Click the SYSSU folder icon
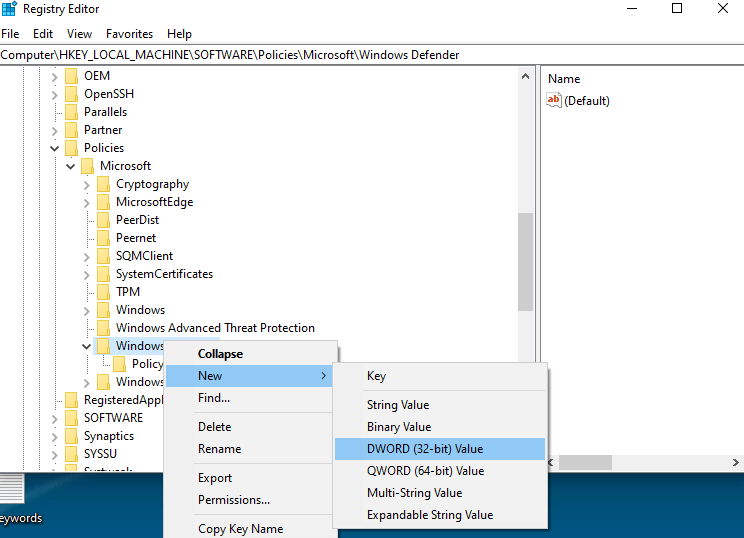The width and height of the screenshot is (744, 538). (71, 455)
